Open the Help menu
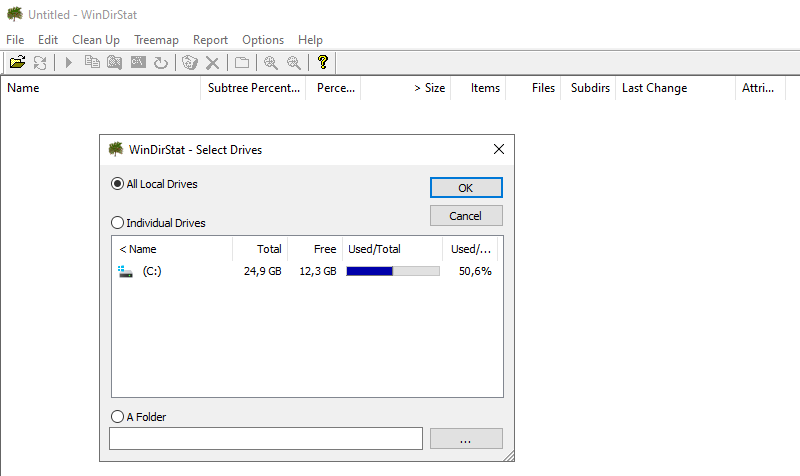800x476 pixels. point(310,40)
